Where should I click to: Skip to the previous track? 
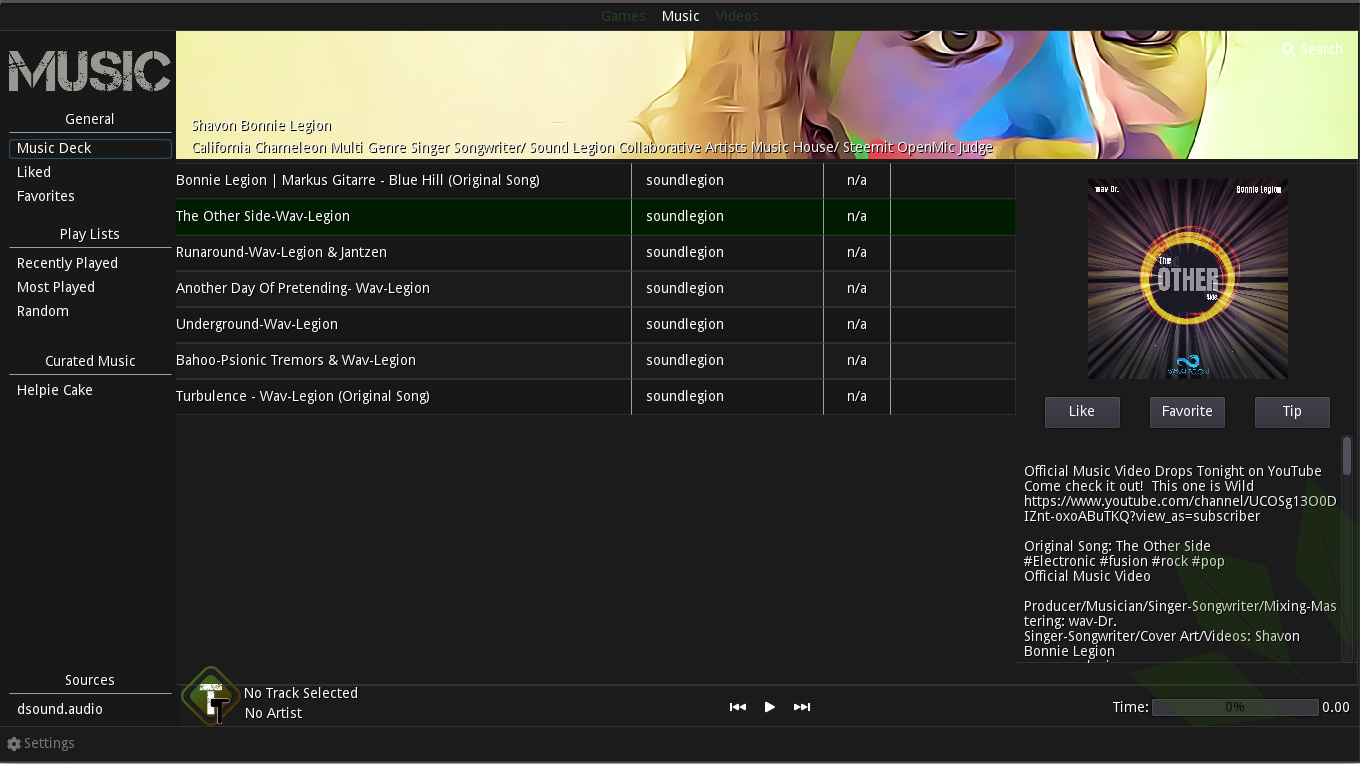click(x=738, y=707)
